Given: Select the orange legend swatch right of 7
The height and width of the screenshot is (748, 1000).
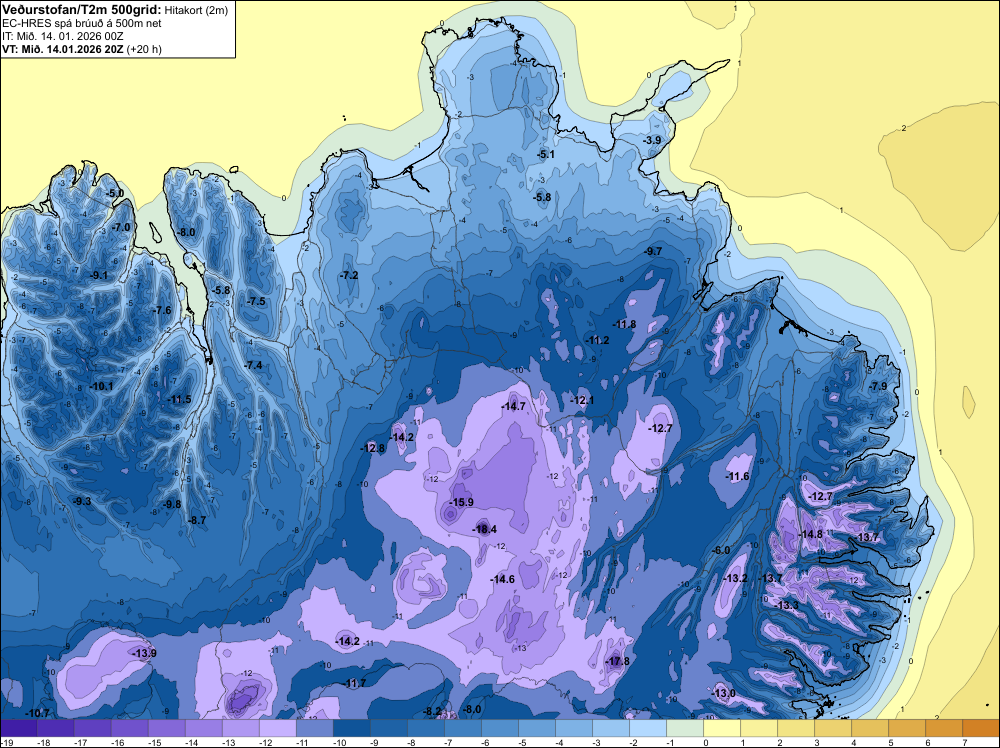Looking at the screenshot, I should click(x=981, y=728).
